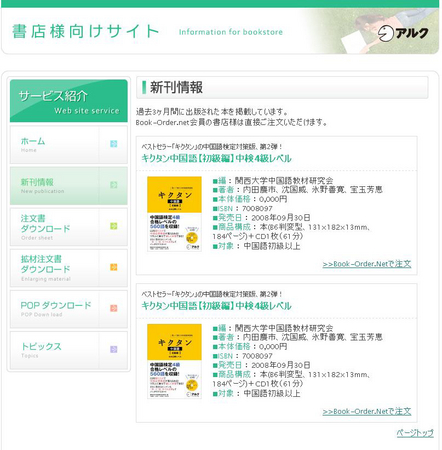
Task: Click the first キクタン book cover thumbnail
Action: pyautogui.click(x=174, y=214)
